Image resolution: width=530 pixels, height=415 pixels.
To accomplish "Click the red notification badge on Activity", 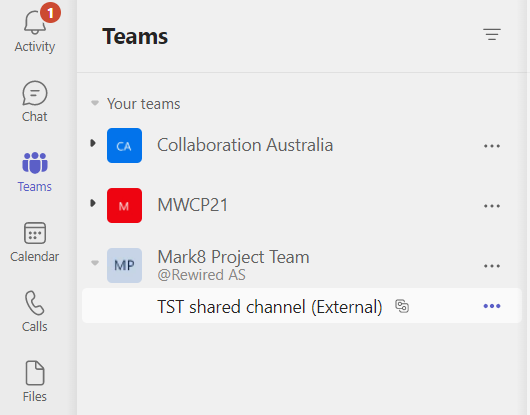I will pos(50,13).
